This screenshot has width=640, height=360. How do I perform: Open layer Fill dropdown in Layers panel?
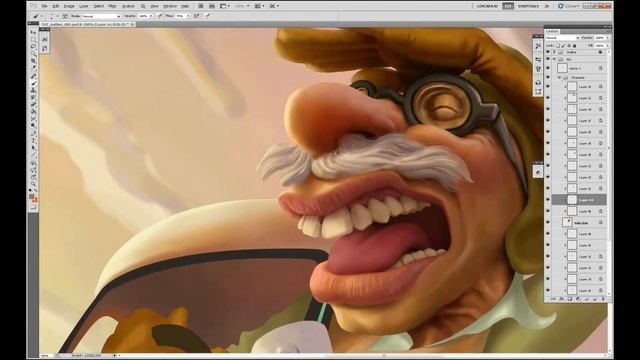click(x=607, y=46)
